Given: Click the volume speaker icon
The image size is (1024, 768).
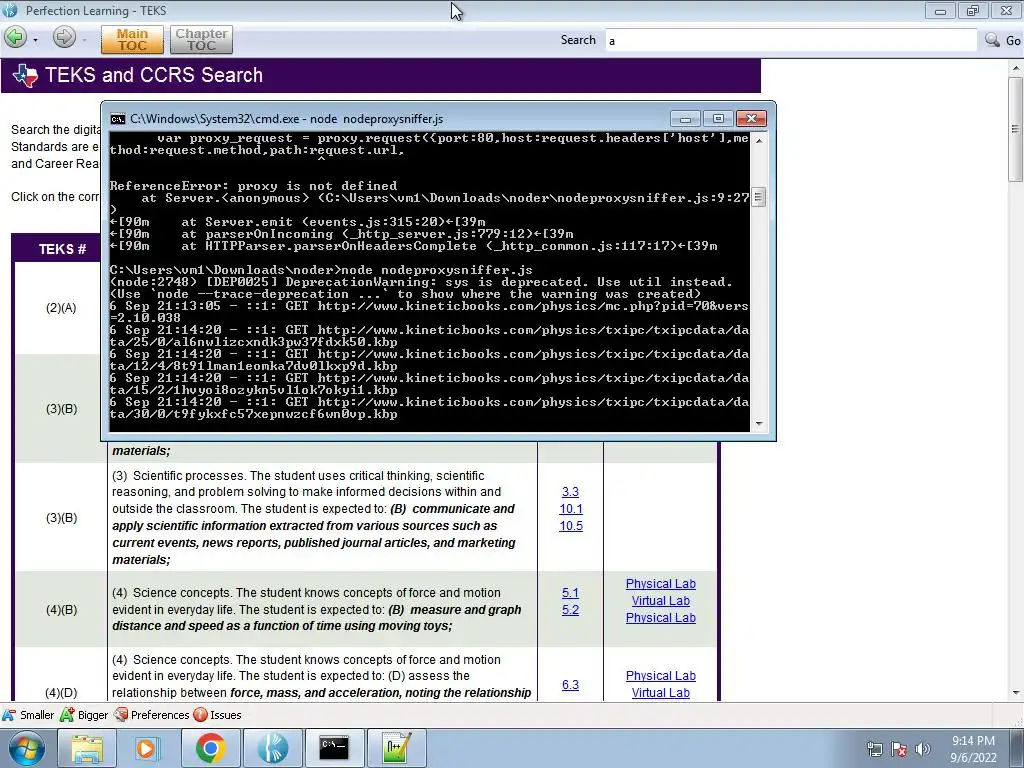Looking at the screenshot, I should [x=922, y=749].
